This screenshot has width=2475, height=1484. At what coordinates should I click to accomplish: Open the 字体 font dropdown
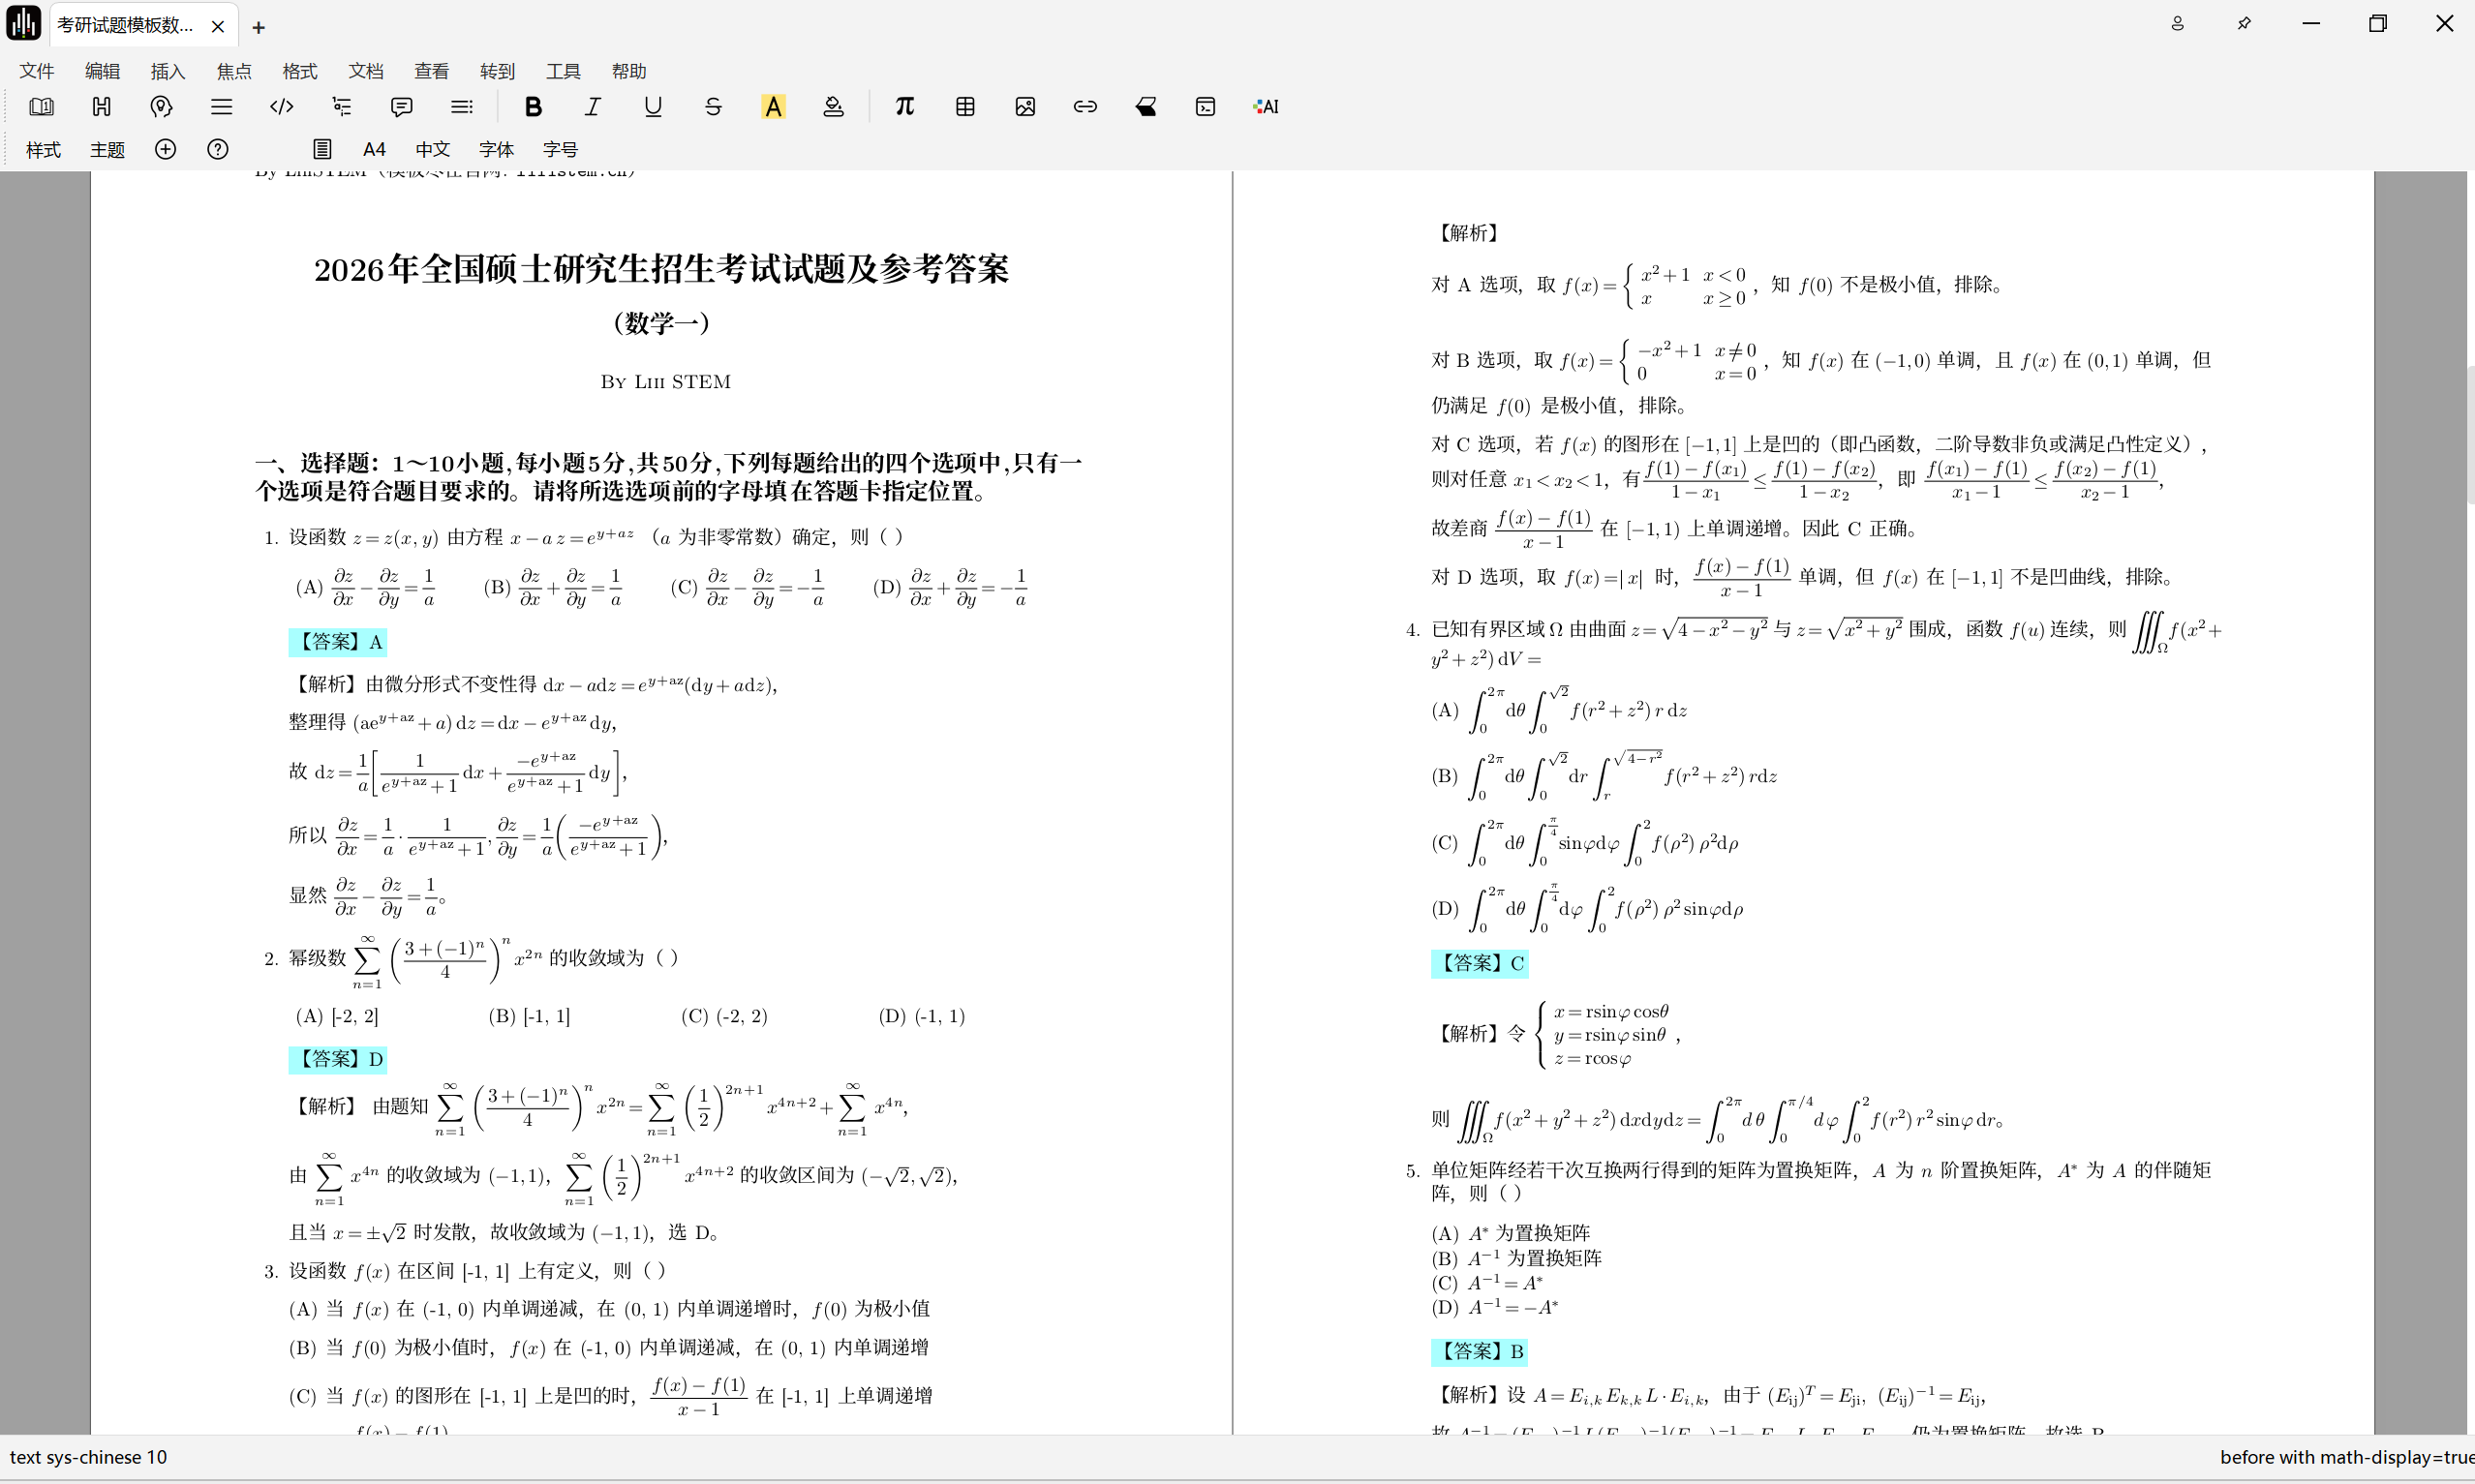(495, 149)
